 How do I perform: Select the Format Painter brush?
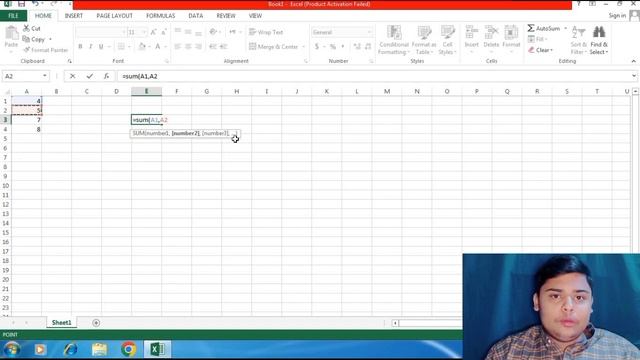(27, 50)
